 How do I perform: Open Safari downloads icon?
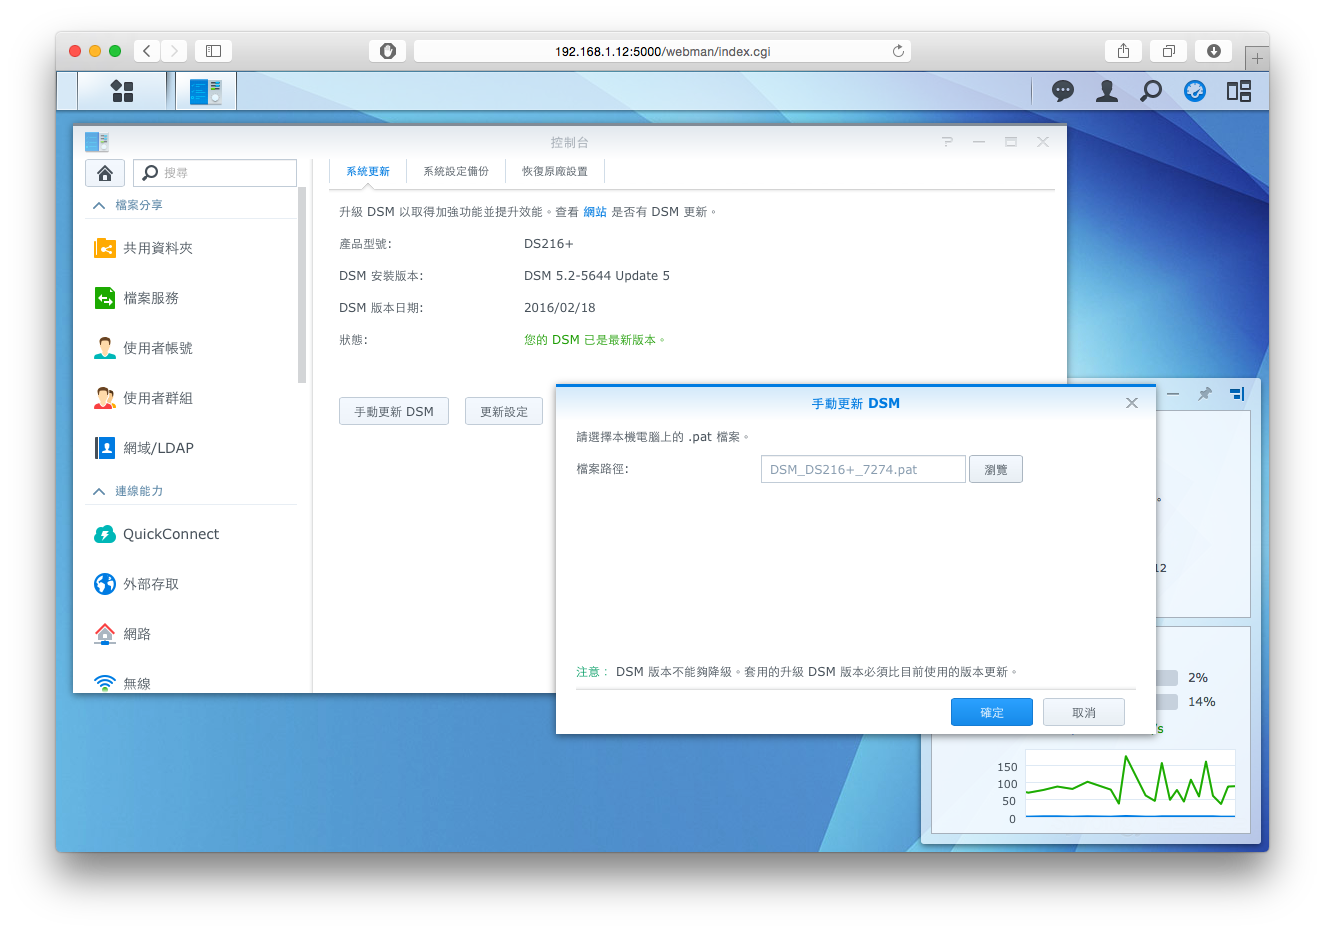pos(1213,51)
